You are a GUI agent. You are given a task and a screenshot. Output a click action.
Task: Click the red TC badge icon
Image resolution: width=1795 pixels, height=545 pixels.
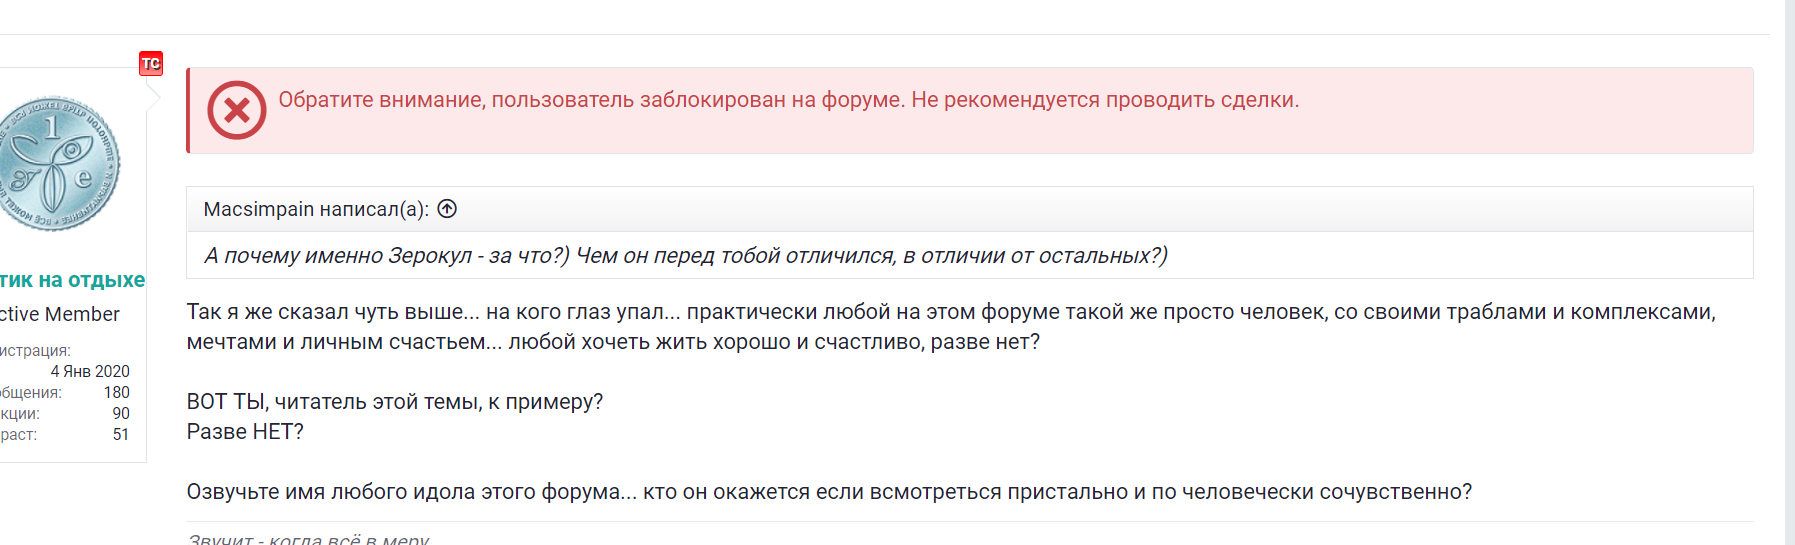[151, 64]
